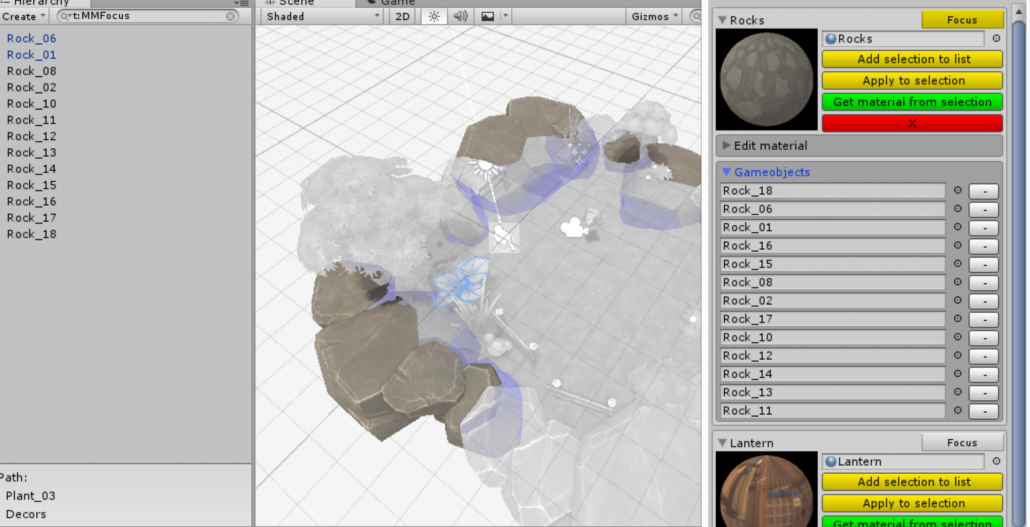Open the Shaded draw mode dropdown
The height and width of the screenshot is (527, 1030).
coord(323,17)
